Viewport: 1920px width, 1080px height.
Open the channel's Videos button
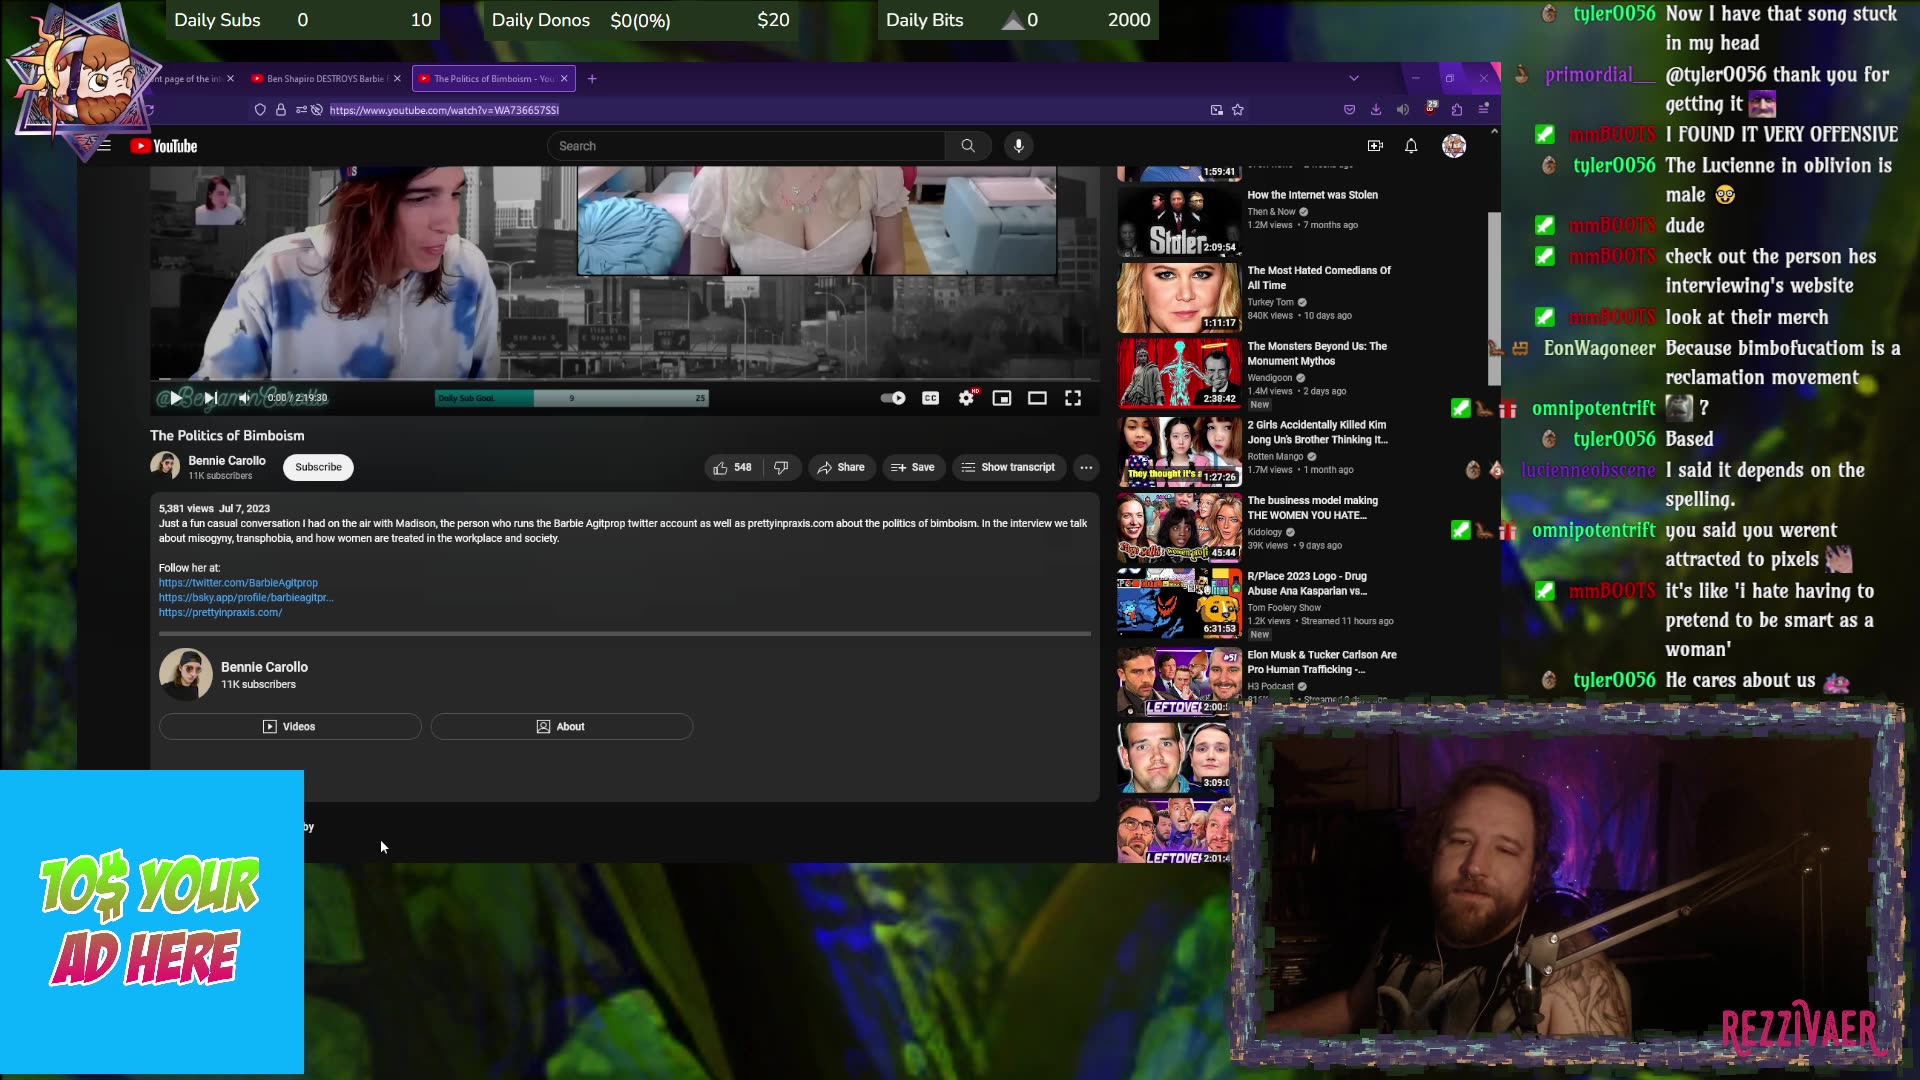(290, 727)
